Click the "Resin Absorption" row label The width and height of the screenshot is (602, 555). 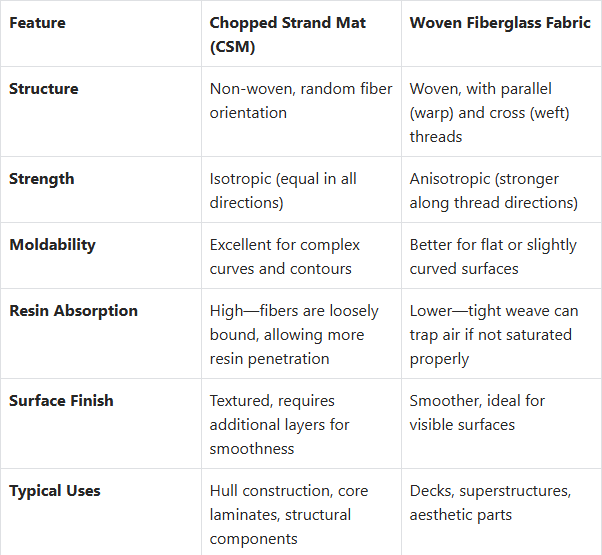(74, 311)
